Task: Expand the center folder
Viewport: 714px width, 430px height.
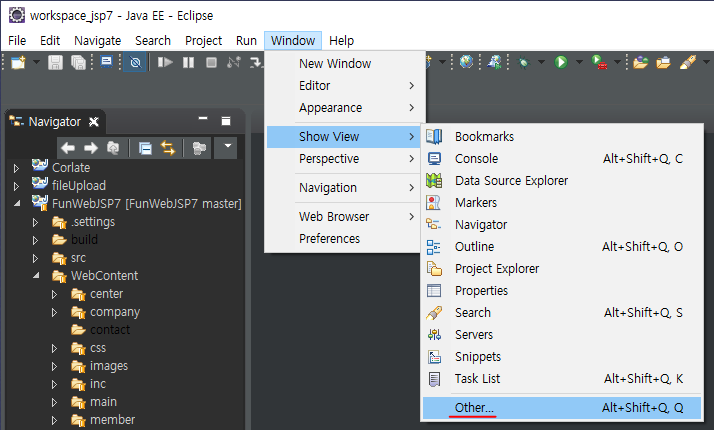Action: 54,294
